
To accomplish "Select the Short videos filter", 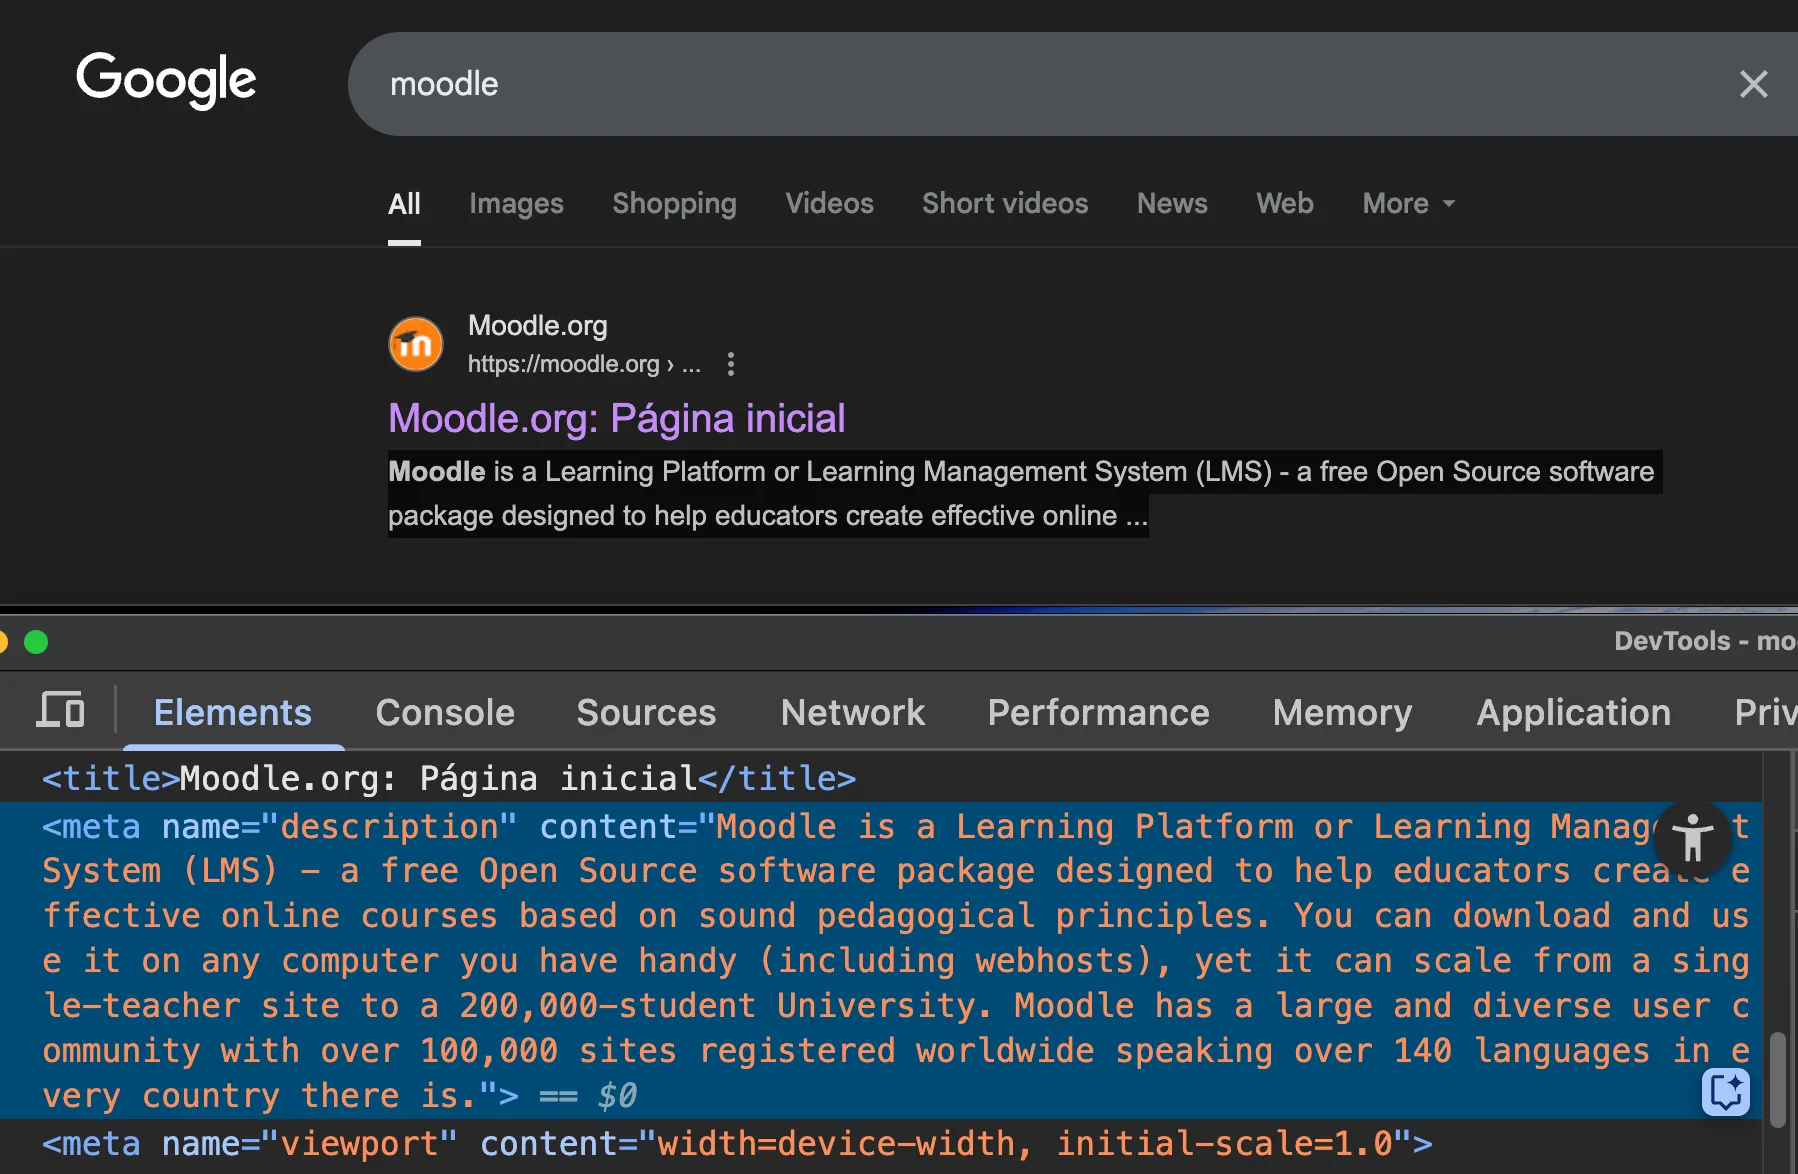I will point(1005,203).
